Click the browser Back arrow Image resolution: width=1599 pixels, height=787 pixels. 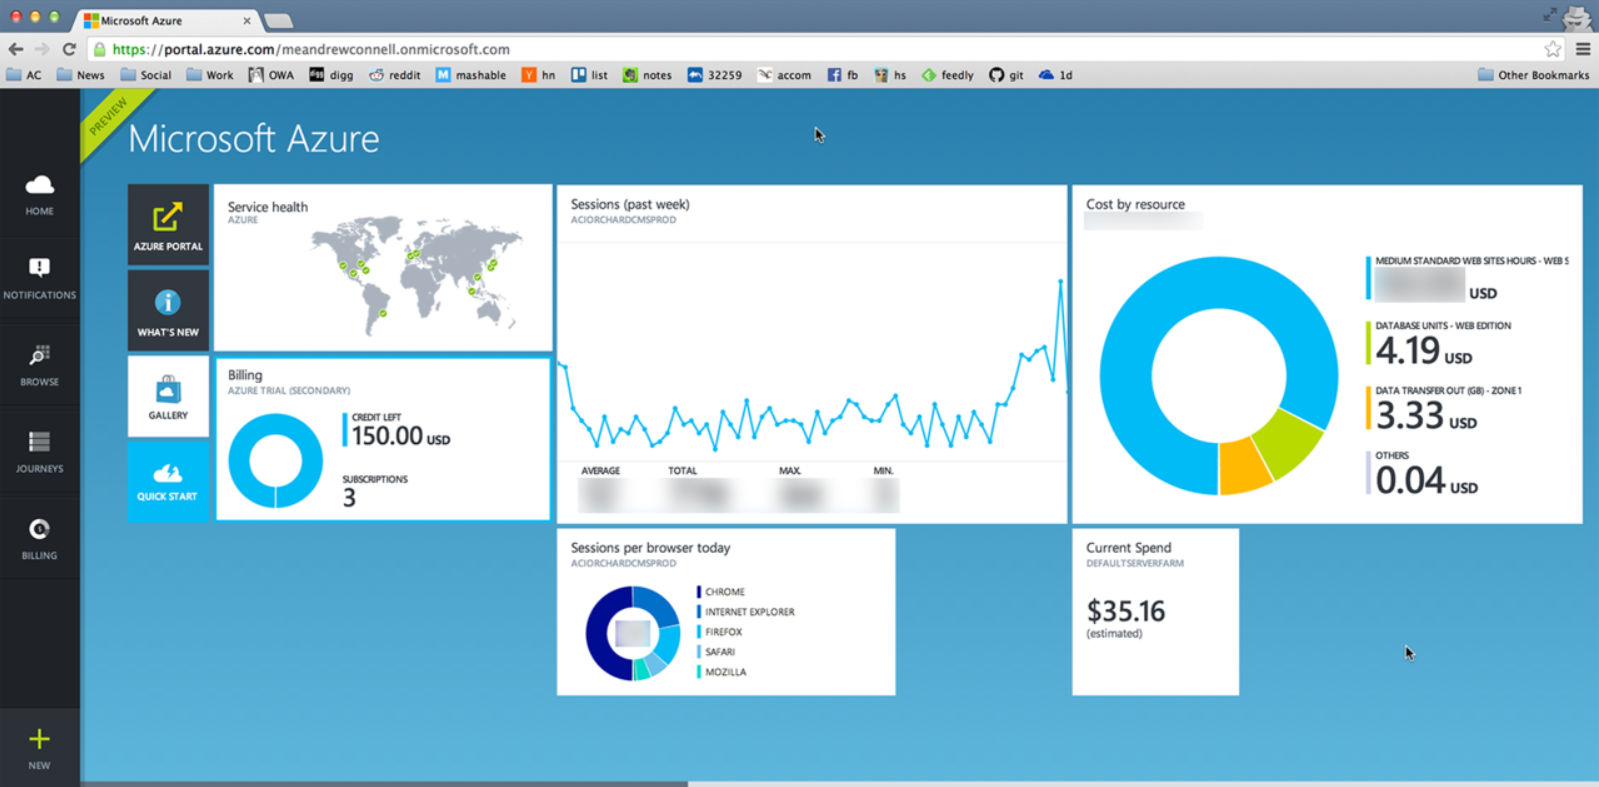pos(16,49)
